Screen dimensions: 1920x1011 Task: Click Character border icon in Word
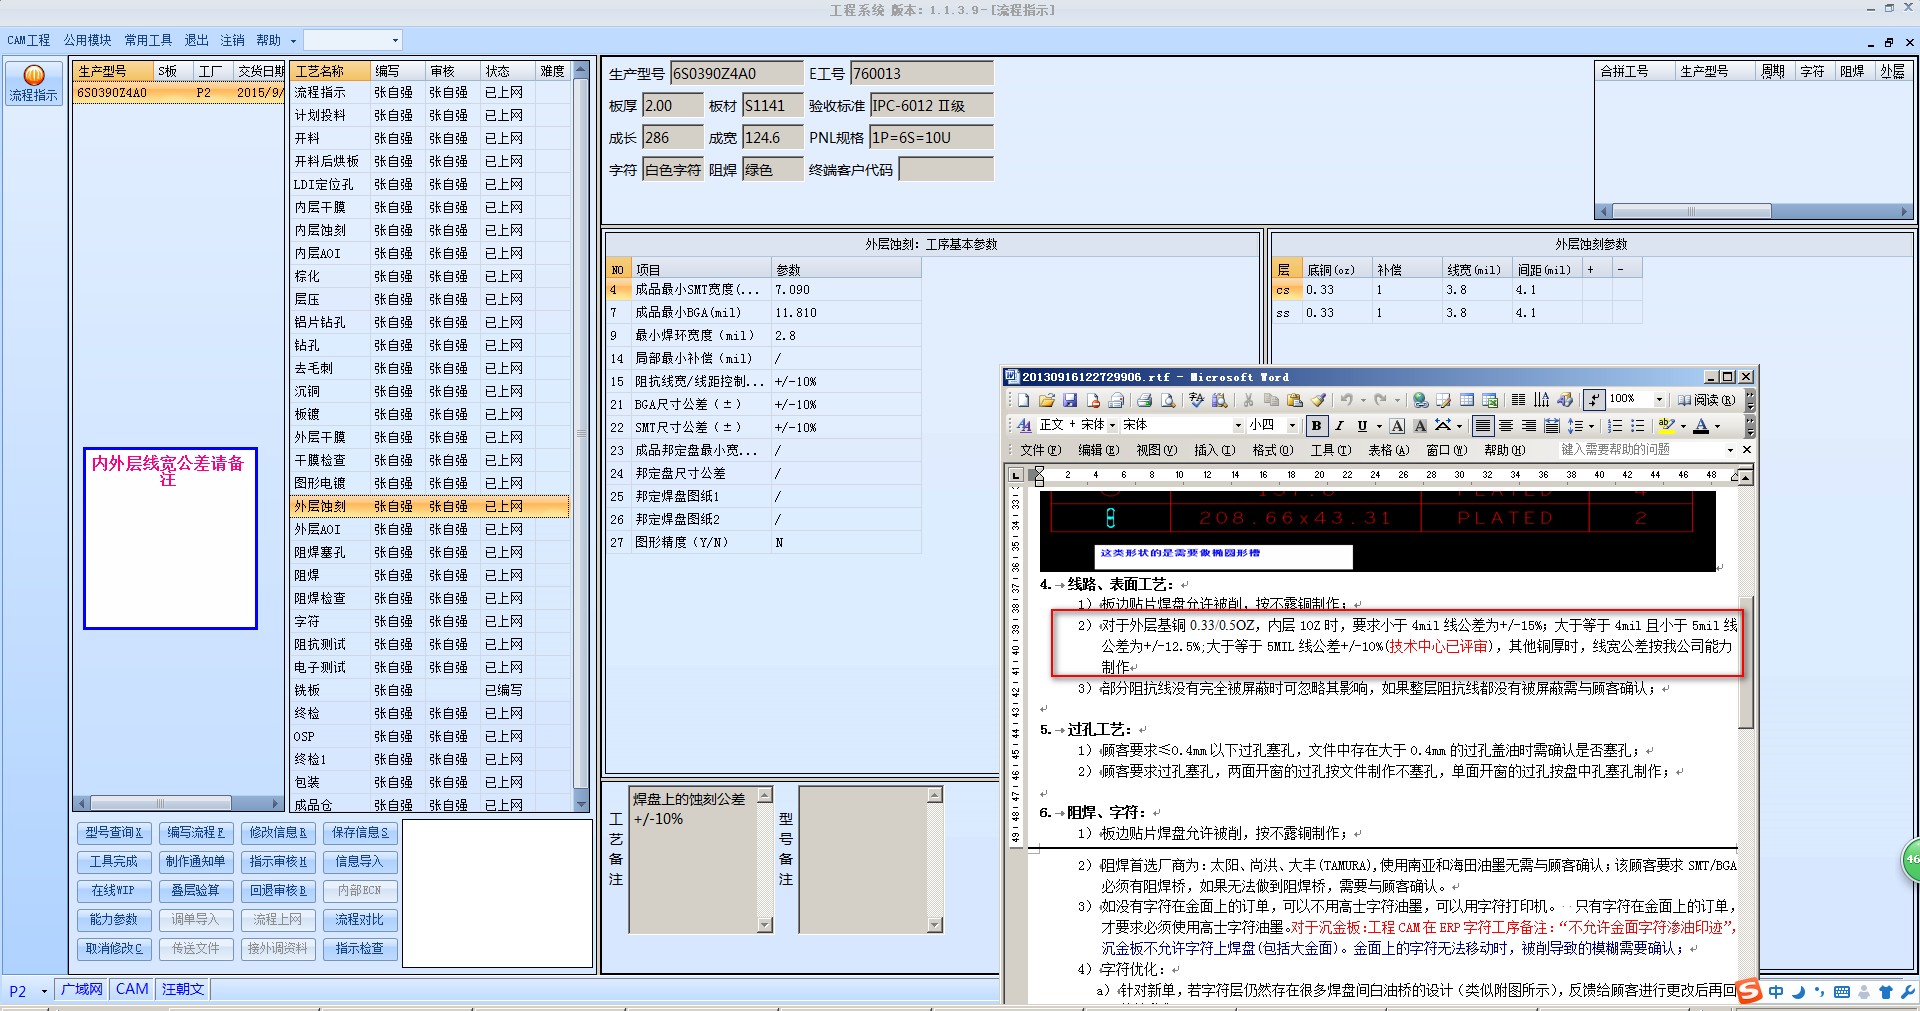click(1397, 425)
